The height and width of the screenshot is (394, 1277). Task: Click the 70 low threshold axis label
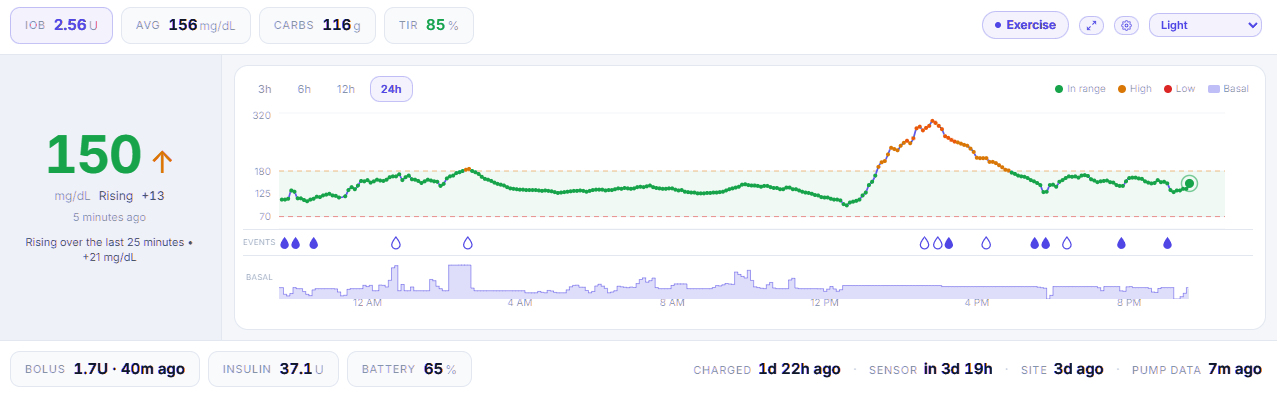click(x=265, y=217)
